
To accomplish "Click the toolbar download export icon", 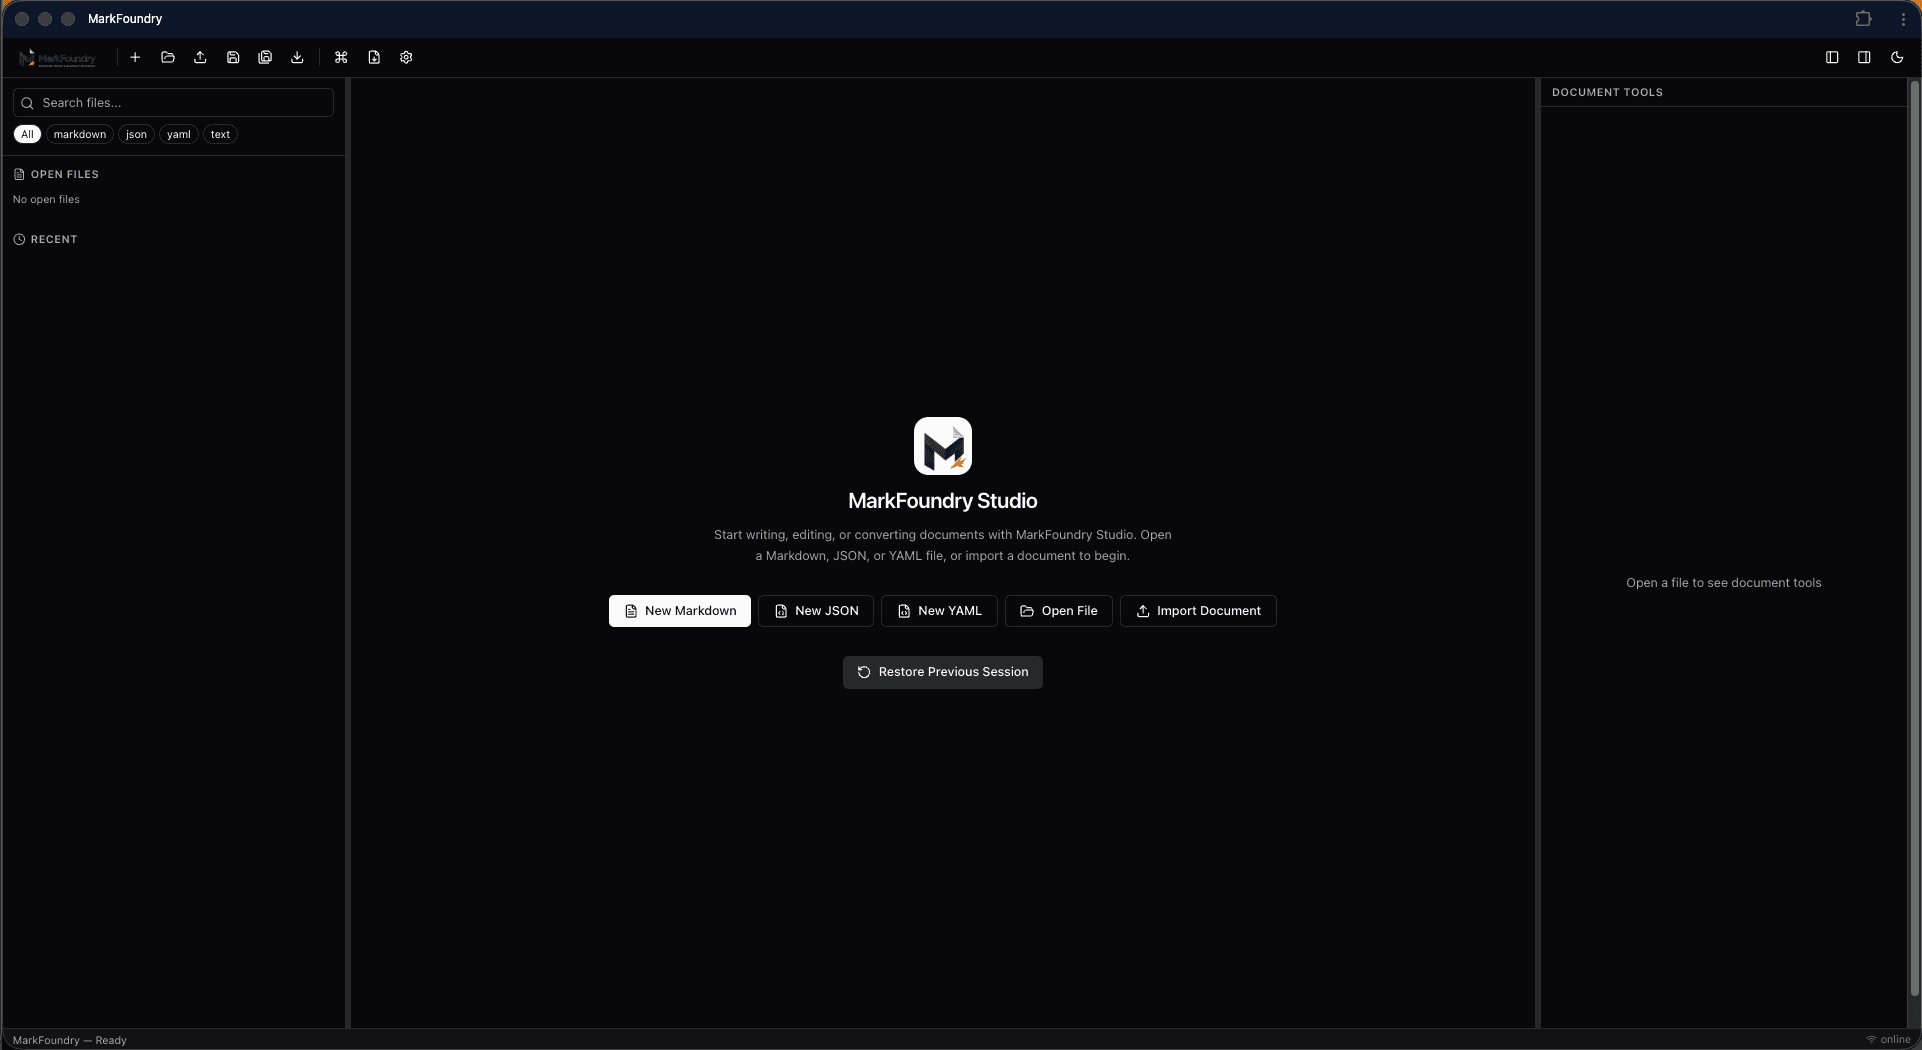I will point(297,58).
